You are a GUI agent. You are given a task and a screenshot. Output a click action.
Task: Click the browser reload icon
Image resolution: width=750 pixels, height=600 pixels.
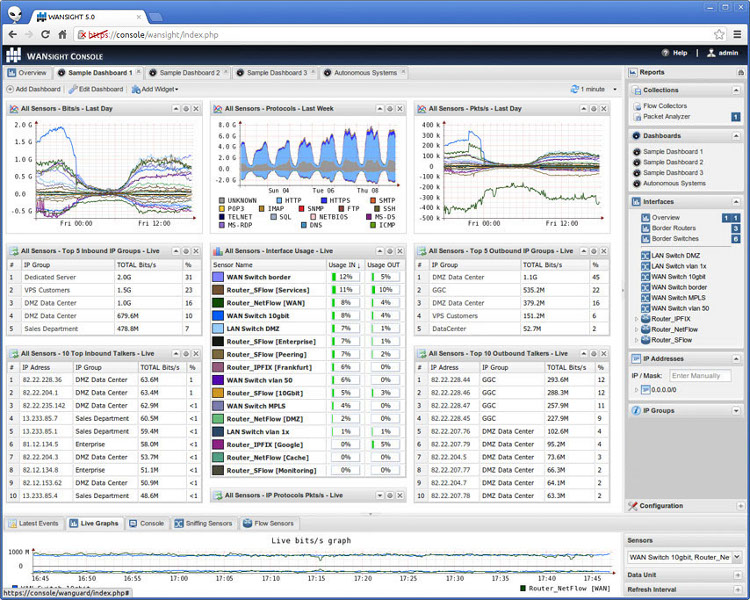click(45, 34)
